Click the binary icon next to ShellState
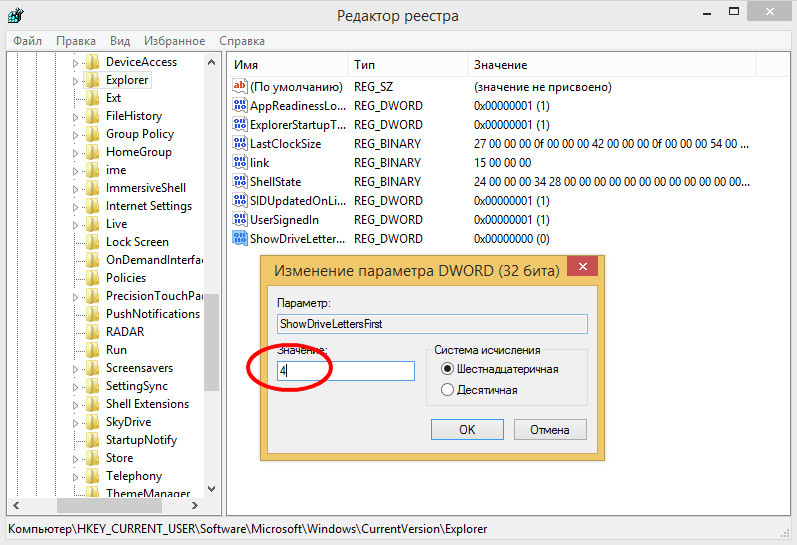This screenshot has width=797, height=545. point(240,181)
